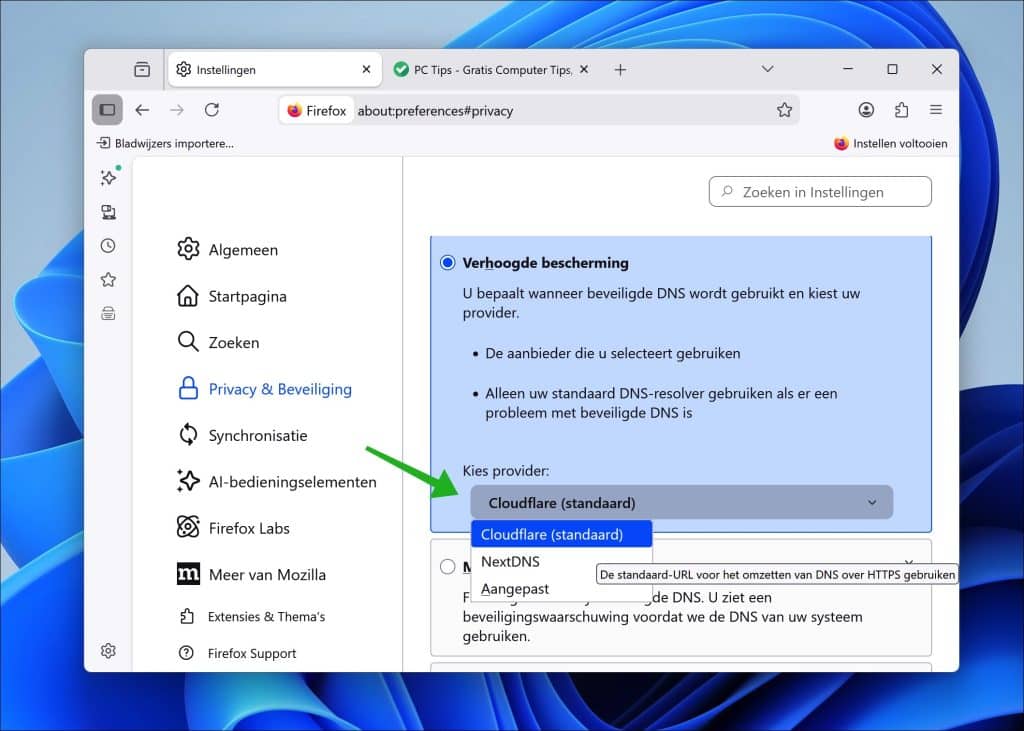Select Privacy & Beveiliging settings category
The width and height of the screenshot is (1024, 731).
tap(280, 388)
